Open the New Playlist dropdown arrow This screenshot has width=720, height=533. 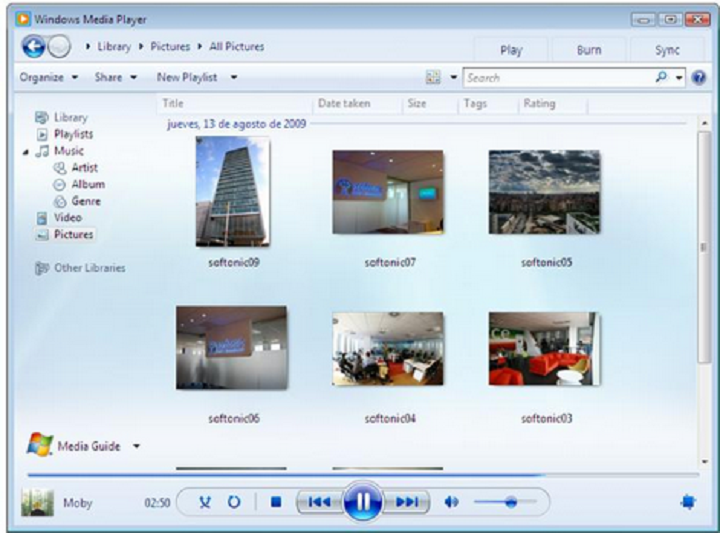(234, 77)
